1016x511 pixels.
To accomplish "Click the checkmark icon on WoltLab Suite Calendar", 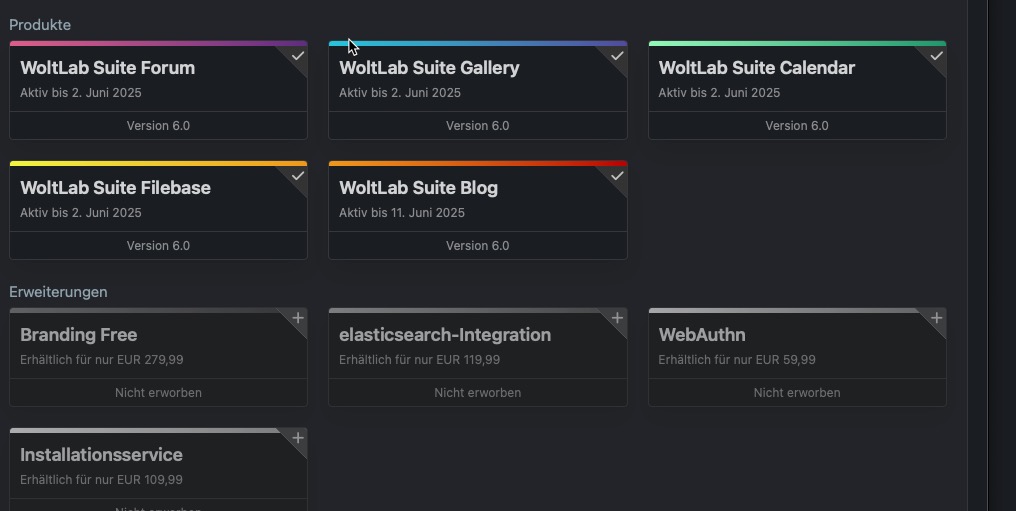I will pos(936,56).
